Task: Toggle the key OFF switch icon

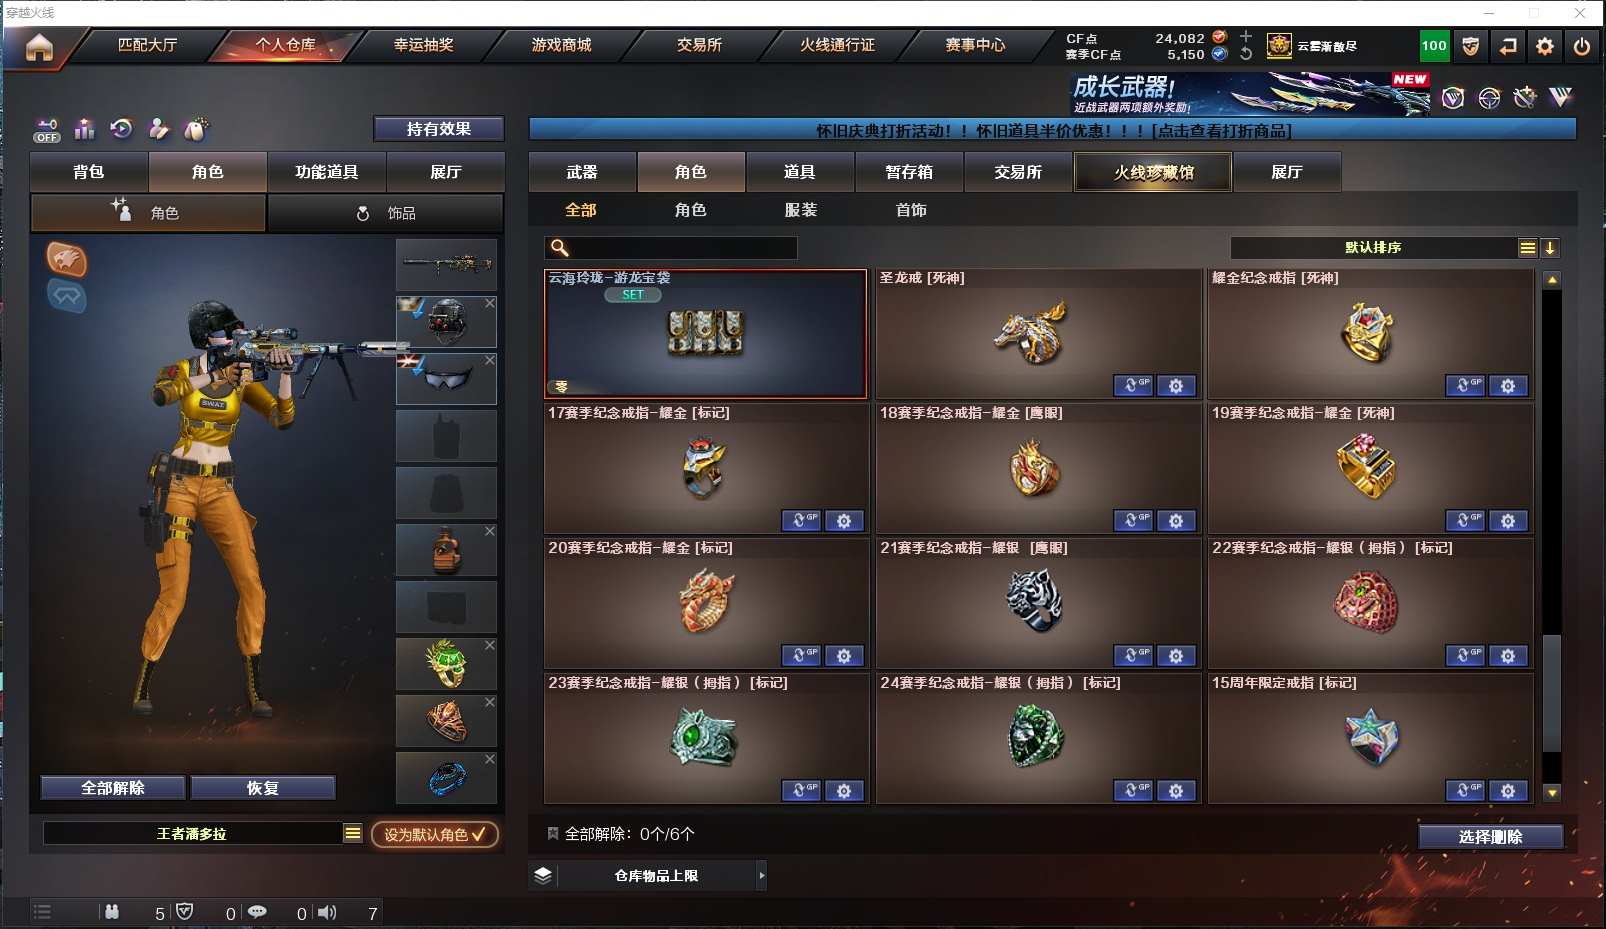Action: coord(47,129)
